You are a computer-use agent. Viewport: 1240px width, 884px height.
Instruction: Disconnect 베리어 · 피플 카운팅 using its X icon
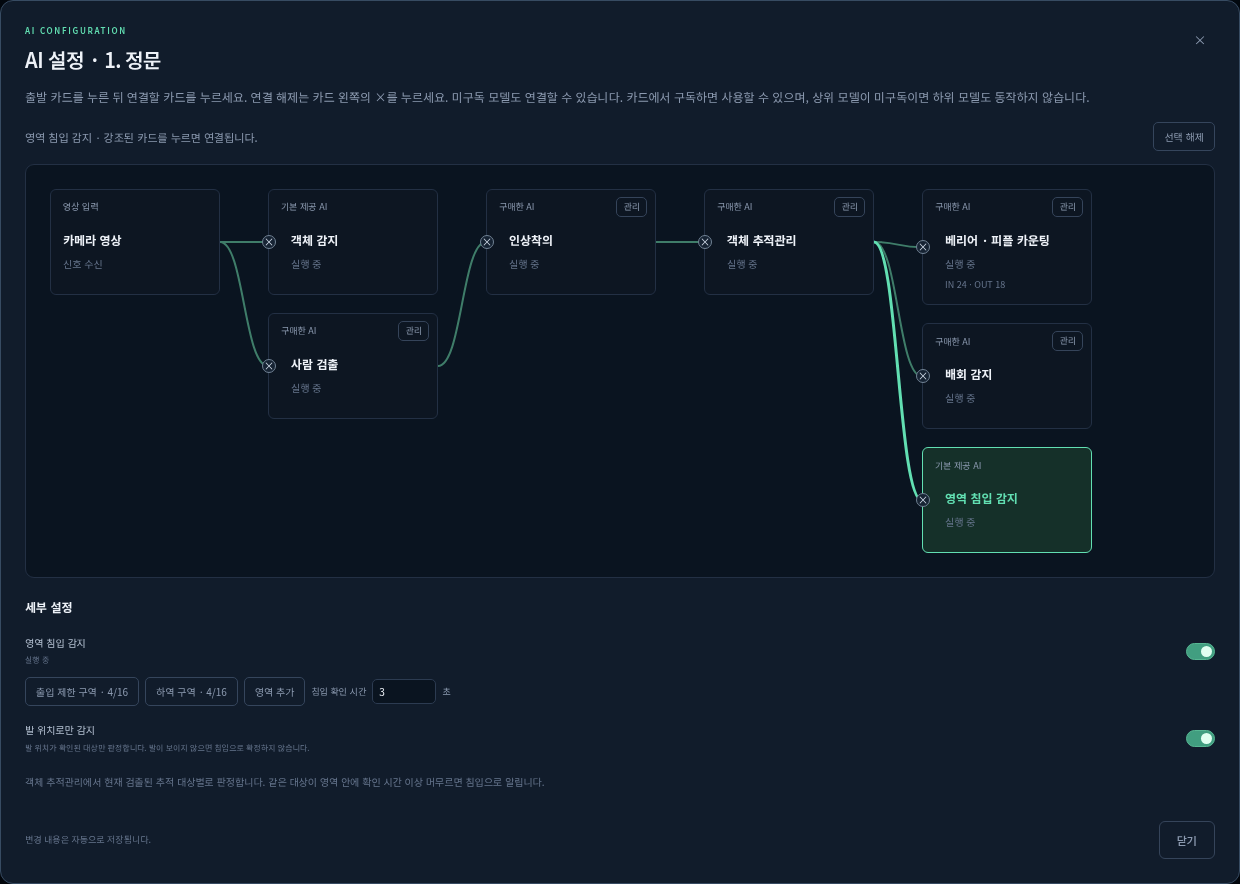click(x=923, y=247)
